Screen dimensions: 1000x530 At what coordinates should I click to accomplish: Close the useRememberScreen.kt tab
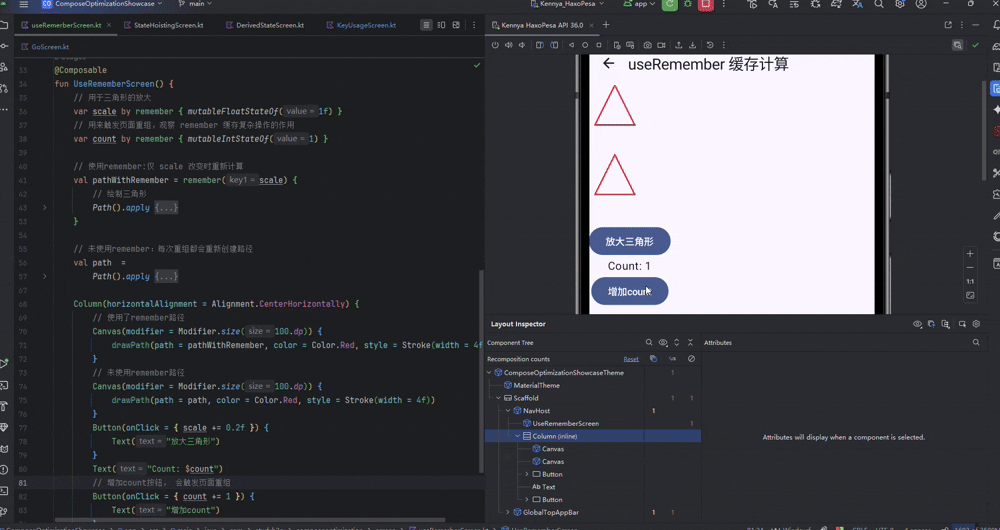109,26
